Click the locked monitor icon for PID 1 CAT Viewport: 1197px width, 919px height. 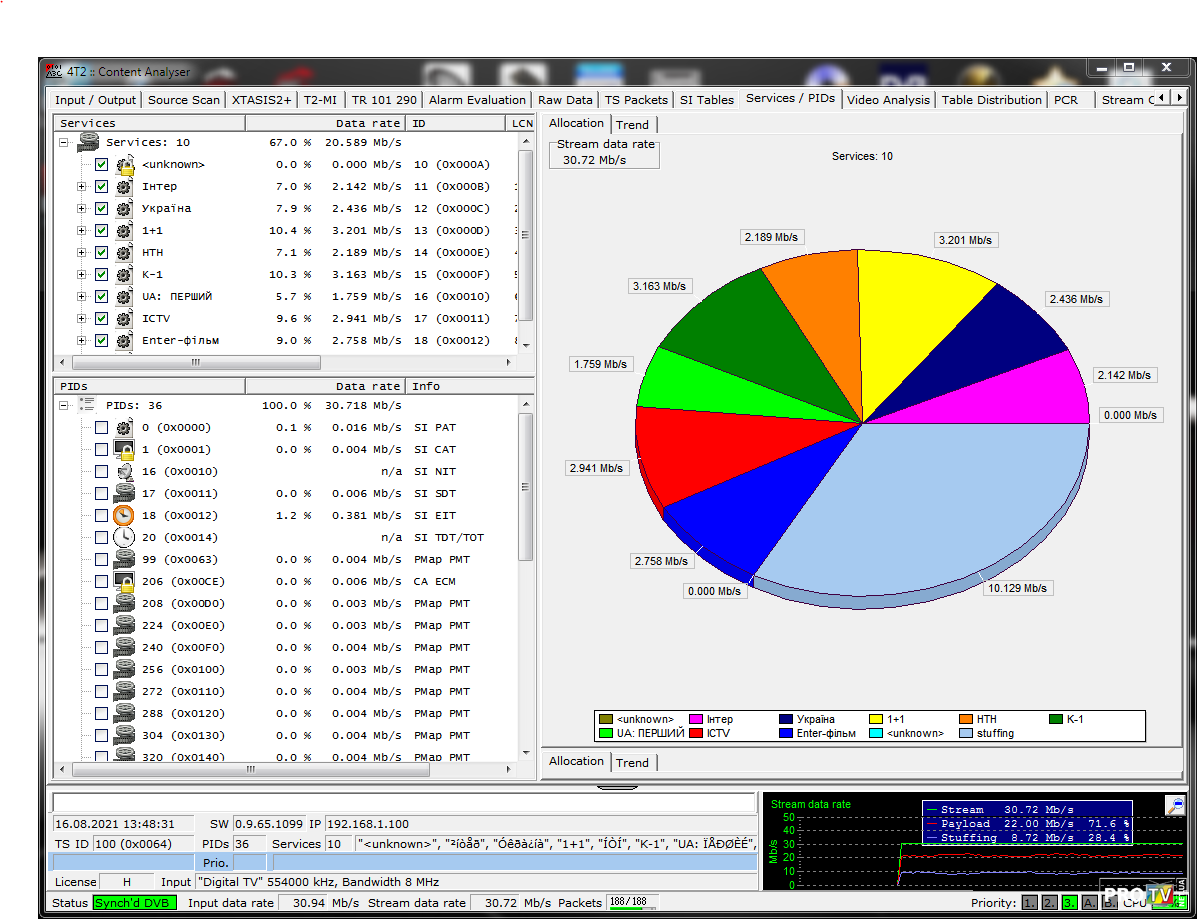124,450
